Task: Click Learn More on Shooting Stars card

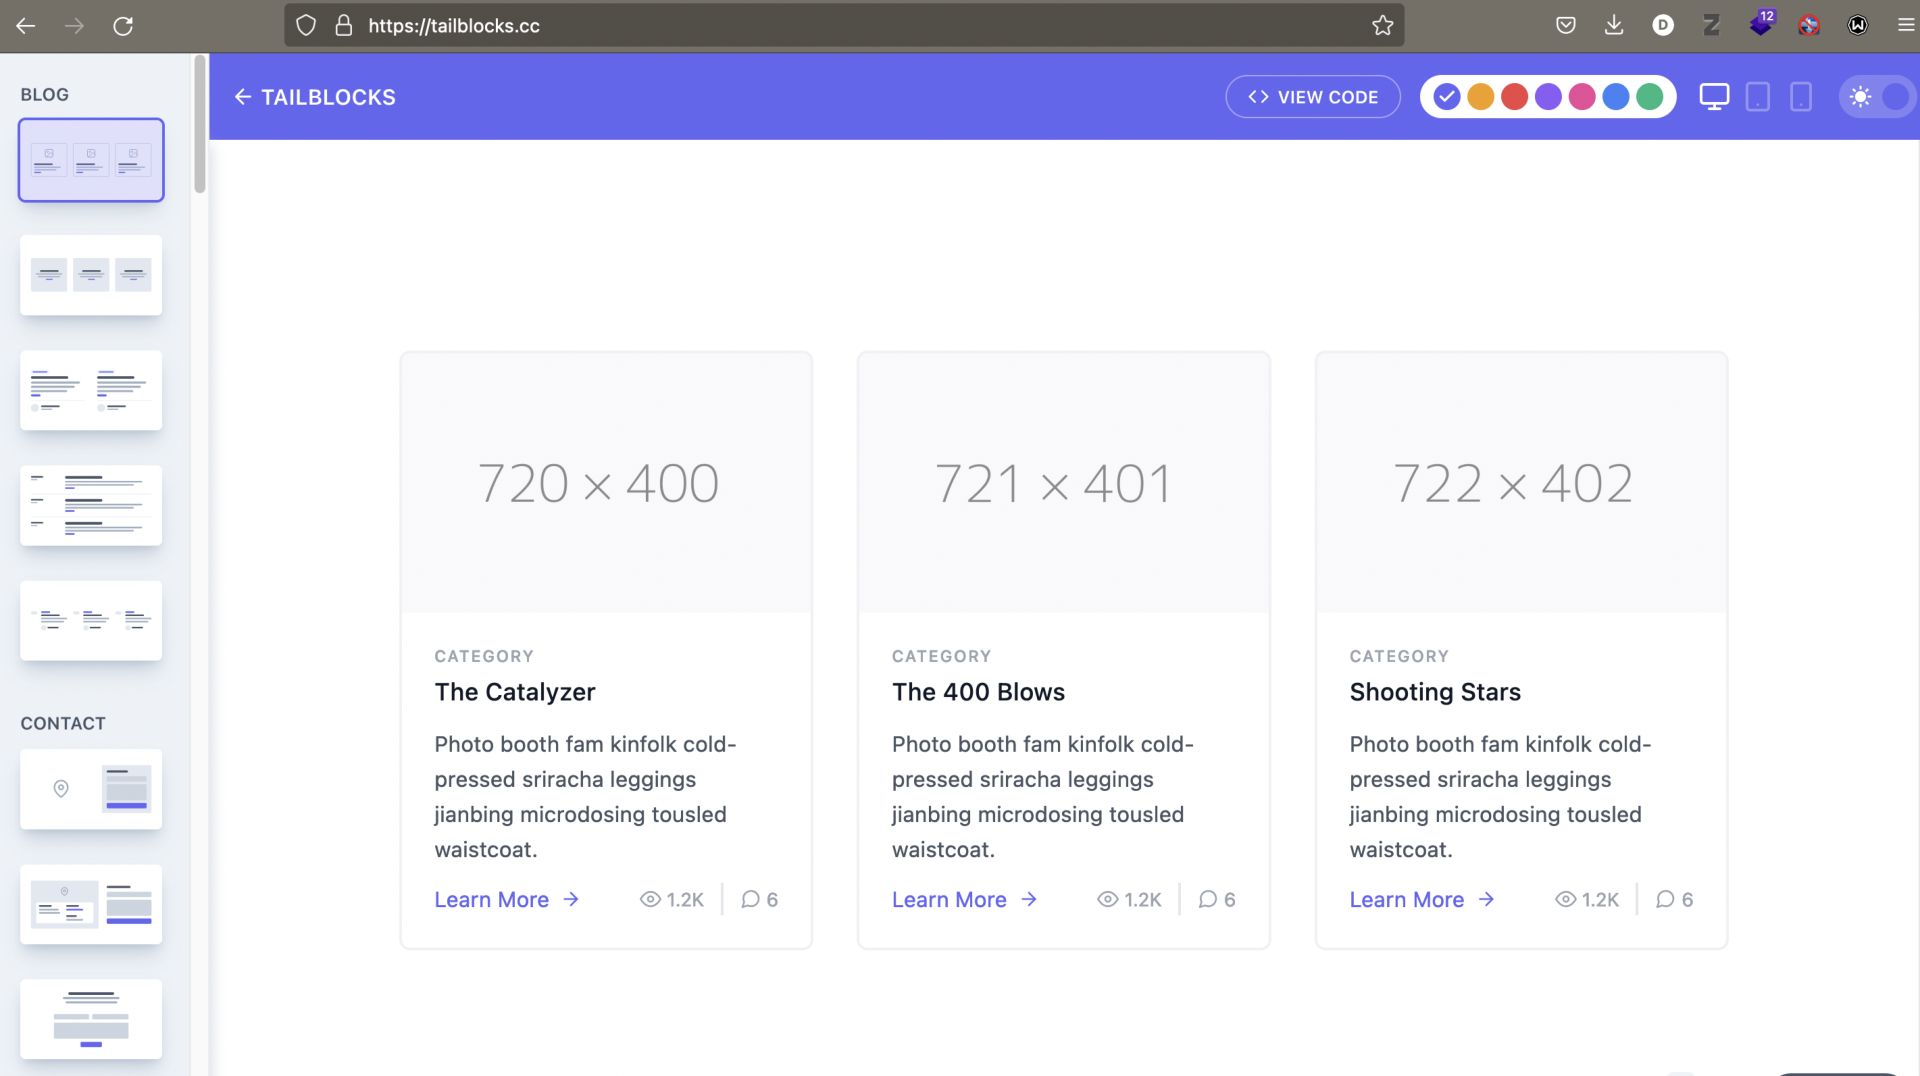Action: click(x=1422, y=899)
